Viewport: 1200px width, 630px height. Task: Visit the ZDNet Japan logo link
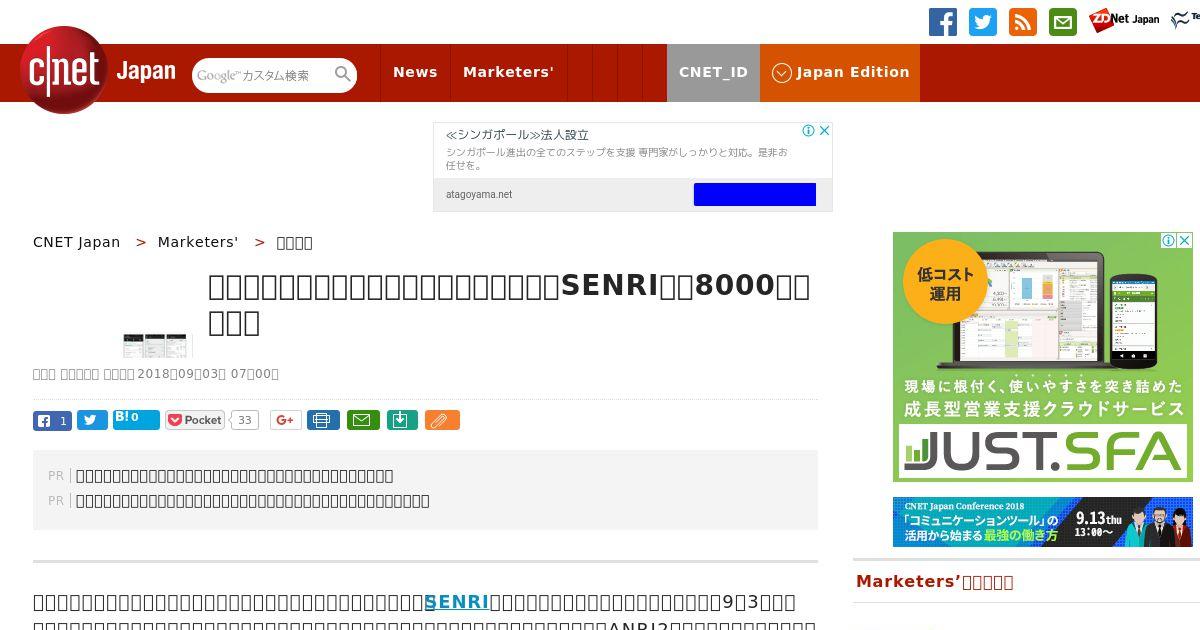click(x=1124, y=19)
